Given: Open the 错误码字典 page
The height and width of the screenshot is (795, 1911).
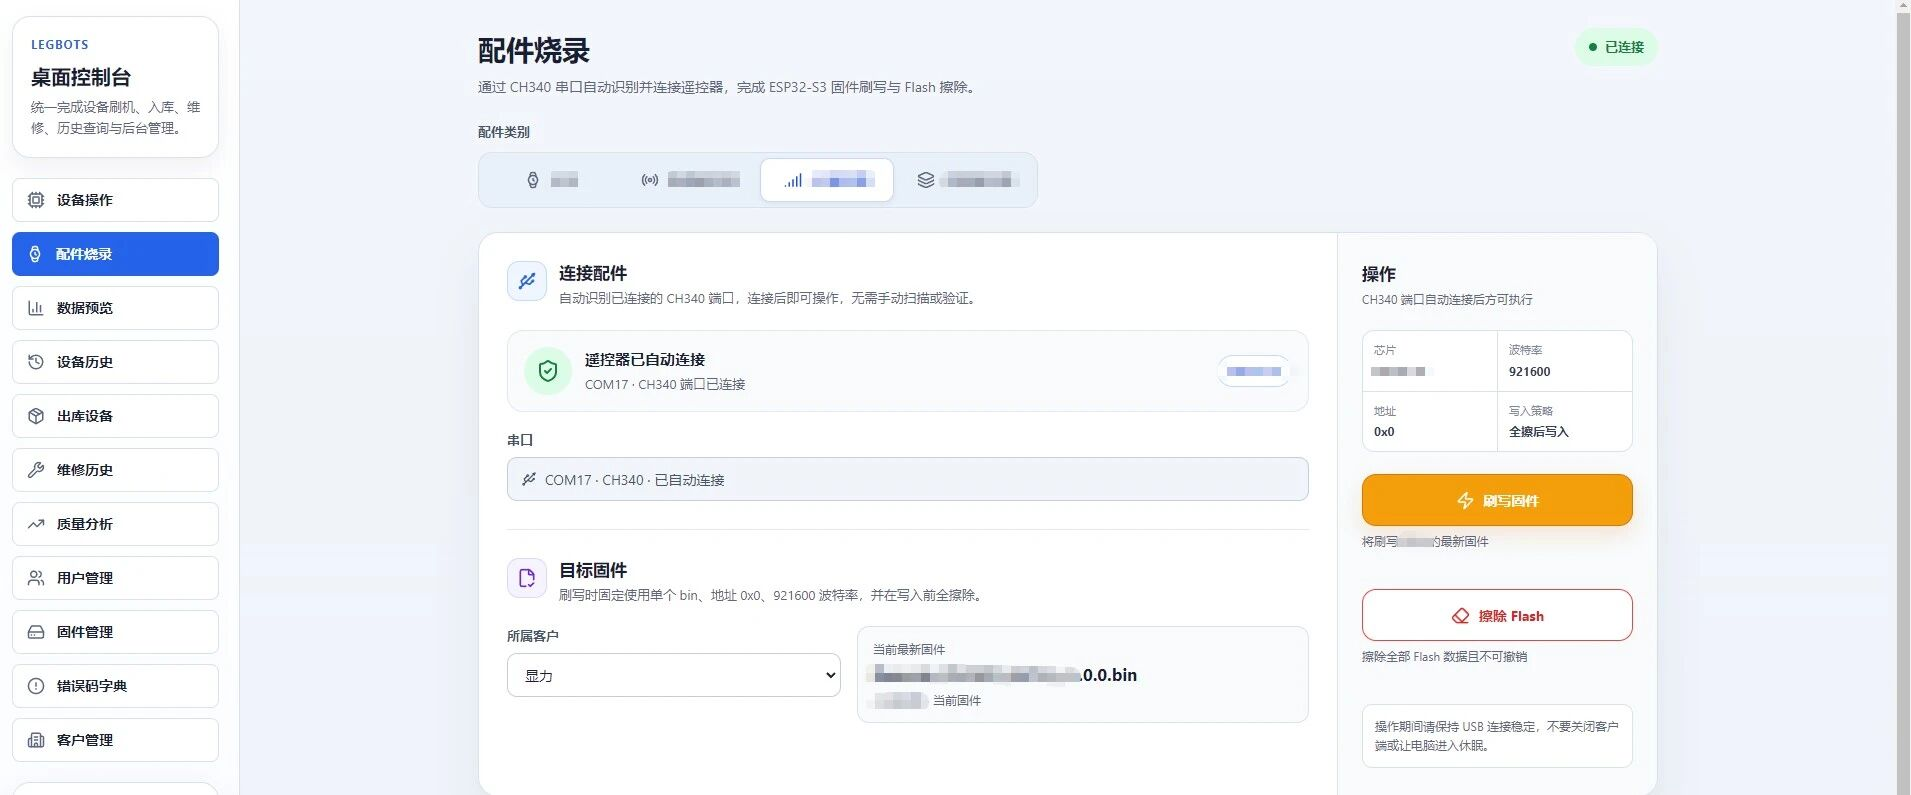Looking at the screenshot, I should 115,686.
